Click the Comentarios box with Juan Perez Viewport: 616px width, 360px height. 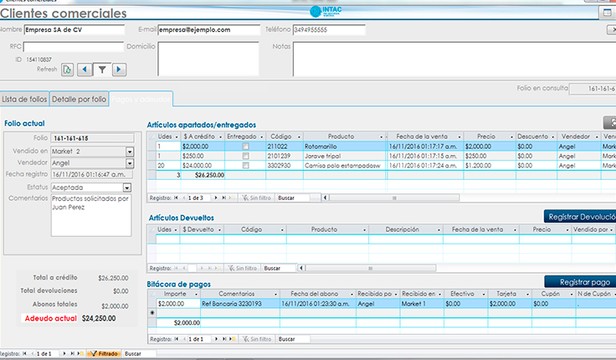point(91,215)
